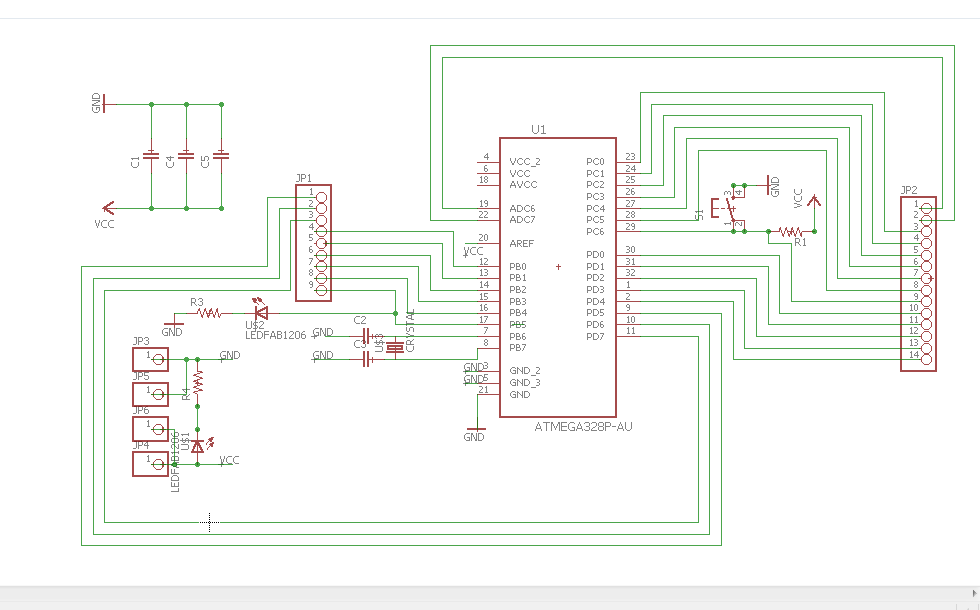Click the PB0 pin label
The image size is (980, 610).
pyautogui.click(x=518, y=267)
